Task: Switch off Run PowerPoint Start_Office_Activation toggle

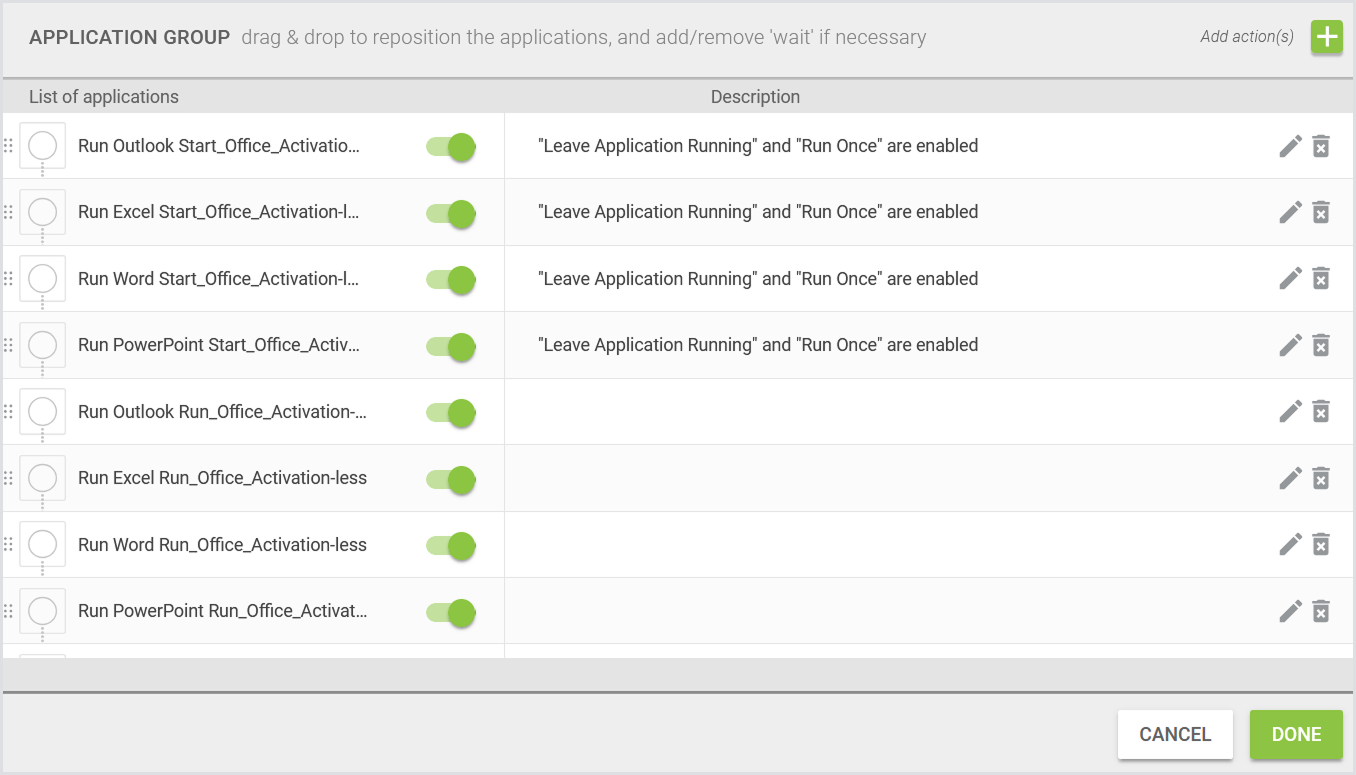Action: click(451, 346)
